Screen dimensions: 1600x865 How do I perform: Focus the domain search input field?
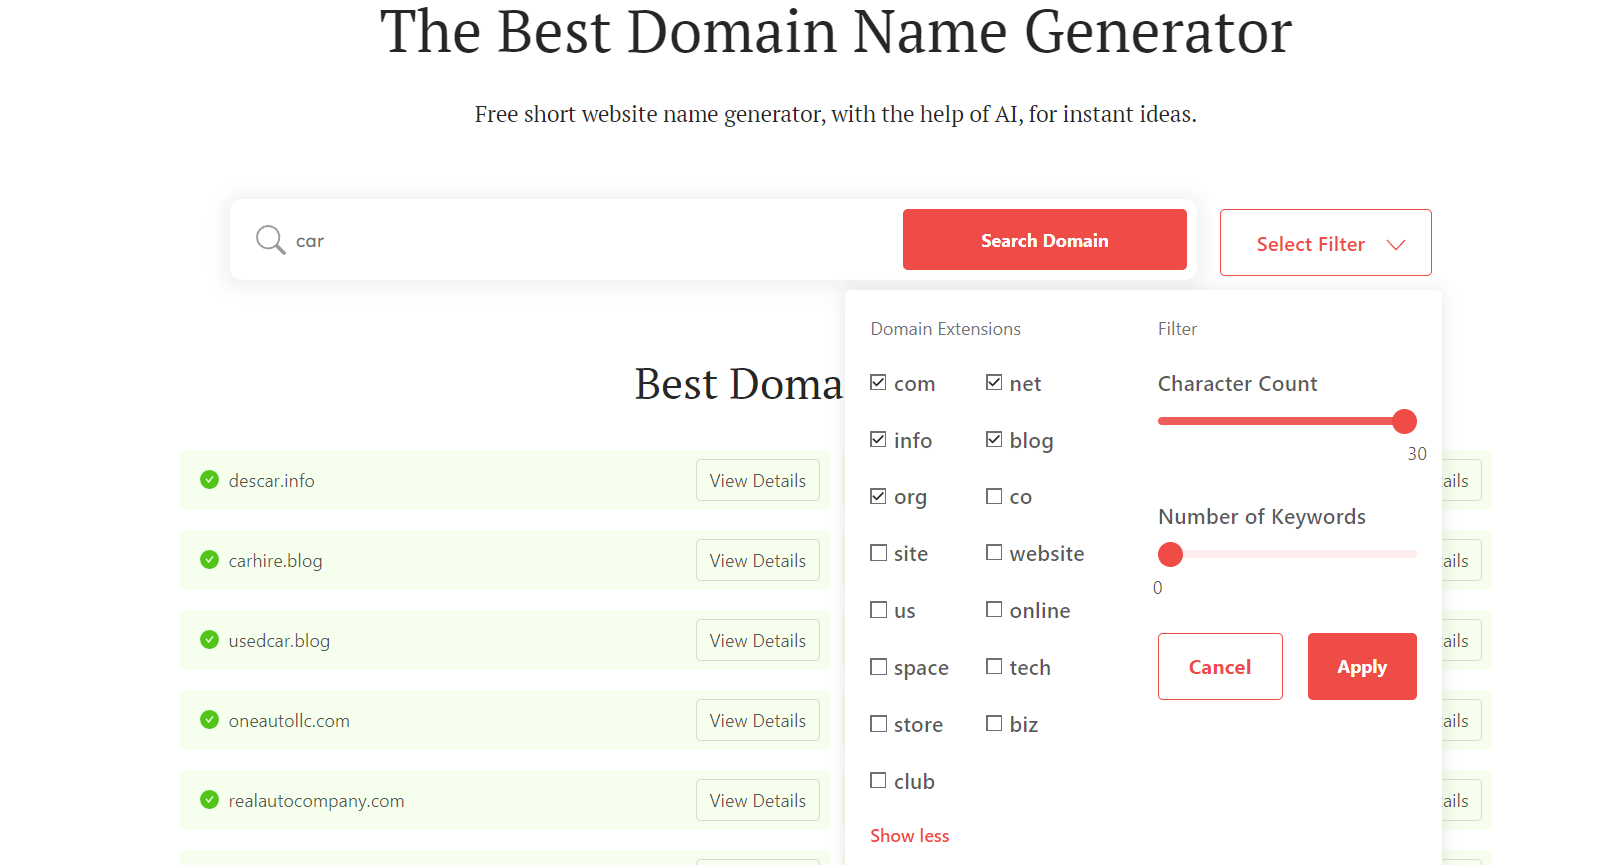click(x=590, y=241)
